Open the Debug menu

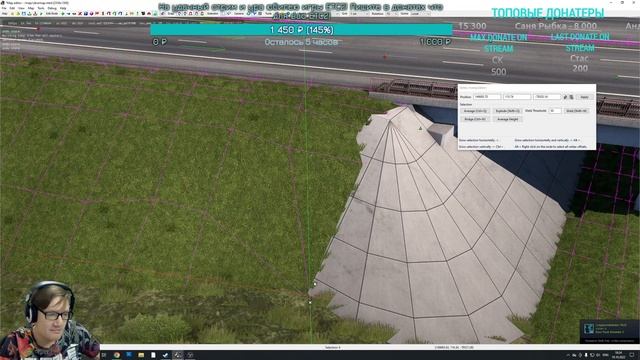52,8
